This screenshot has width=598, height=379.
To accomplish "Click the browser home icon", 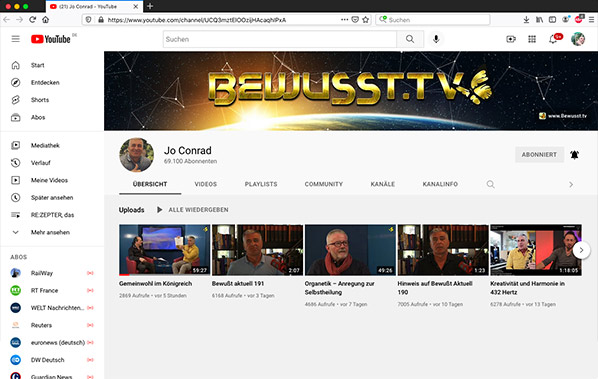I will (45, 19).
